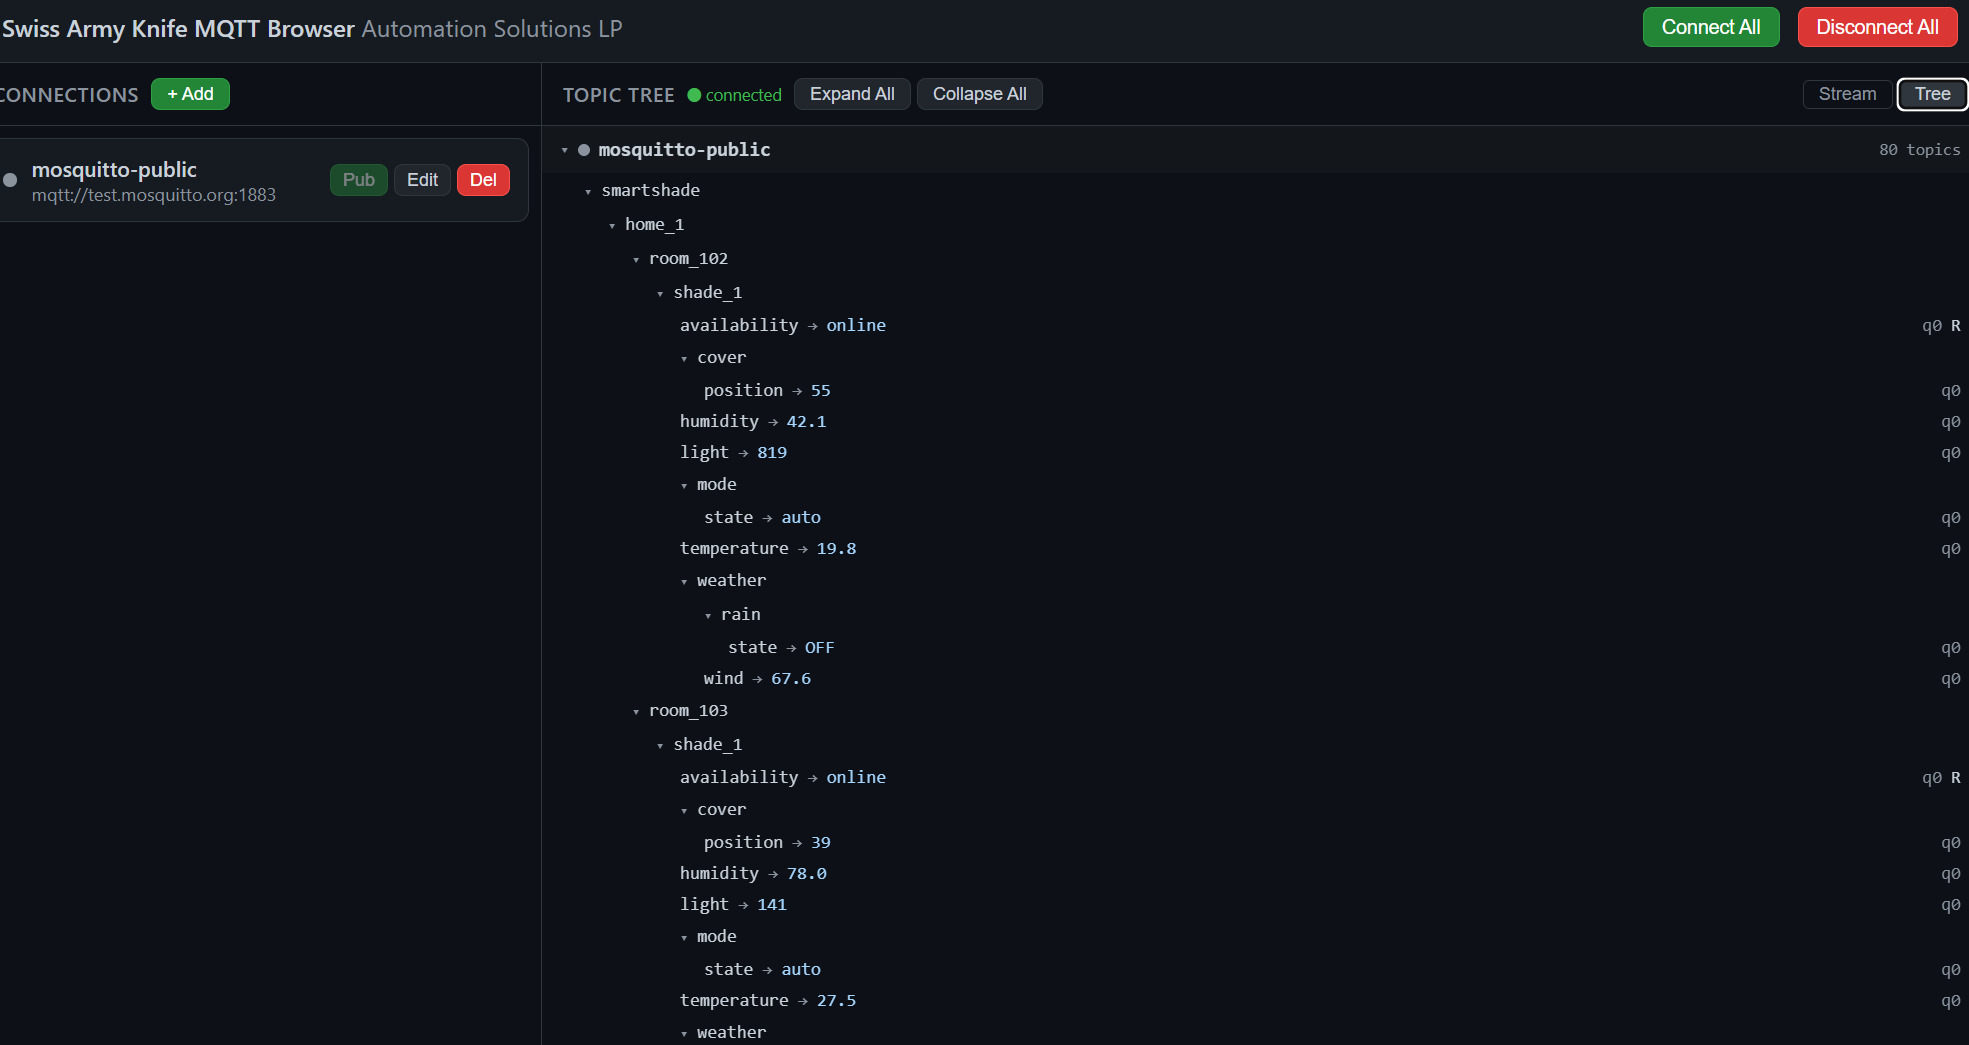Image resolution: width=1969 pixels, height=1045 pixels.
Task: Collapse mode node under room_102
Action: pyautogui.click(x=684, y=485)
